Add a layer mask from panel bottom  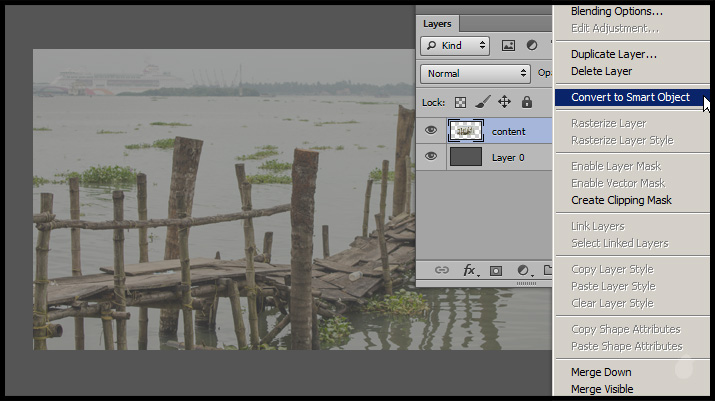click(x=496, y=270)
